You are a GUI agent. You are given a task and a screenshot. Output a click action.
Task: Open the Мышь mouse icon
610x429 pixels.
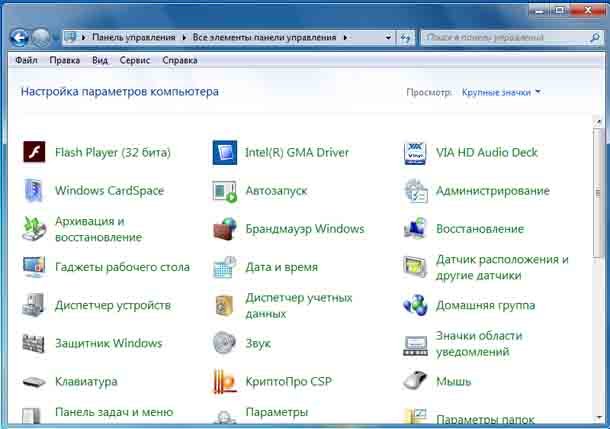click(415, 380)
